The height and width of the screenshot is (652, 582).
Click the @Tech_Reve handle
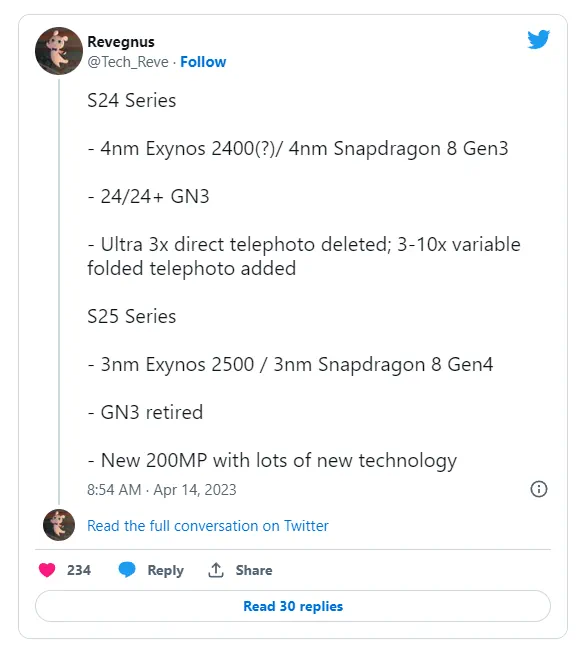coord(128,62)
